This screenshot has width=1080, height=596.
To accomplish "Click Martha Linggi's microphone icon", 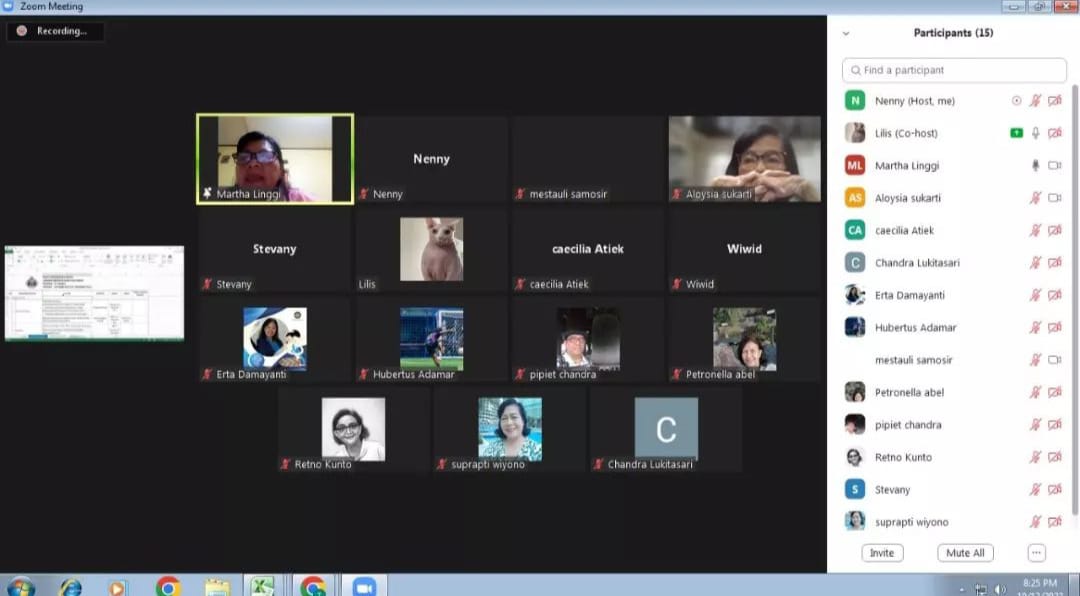I will tap(1035, 166).
